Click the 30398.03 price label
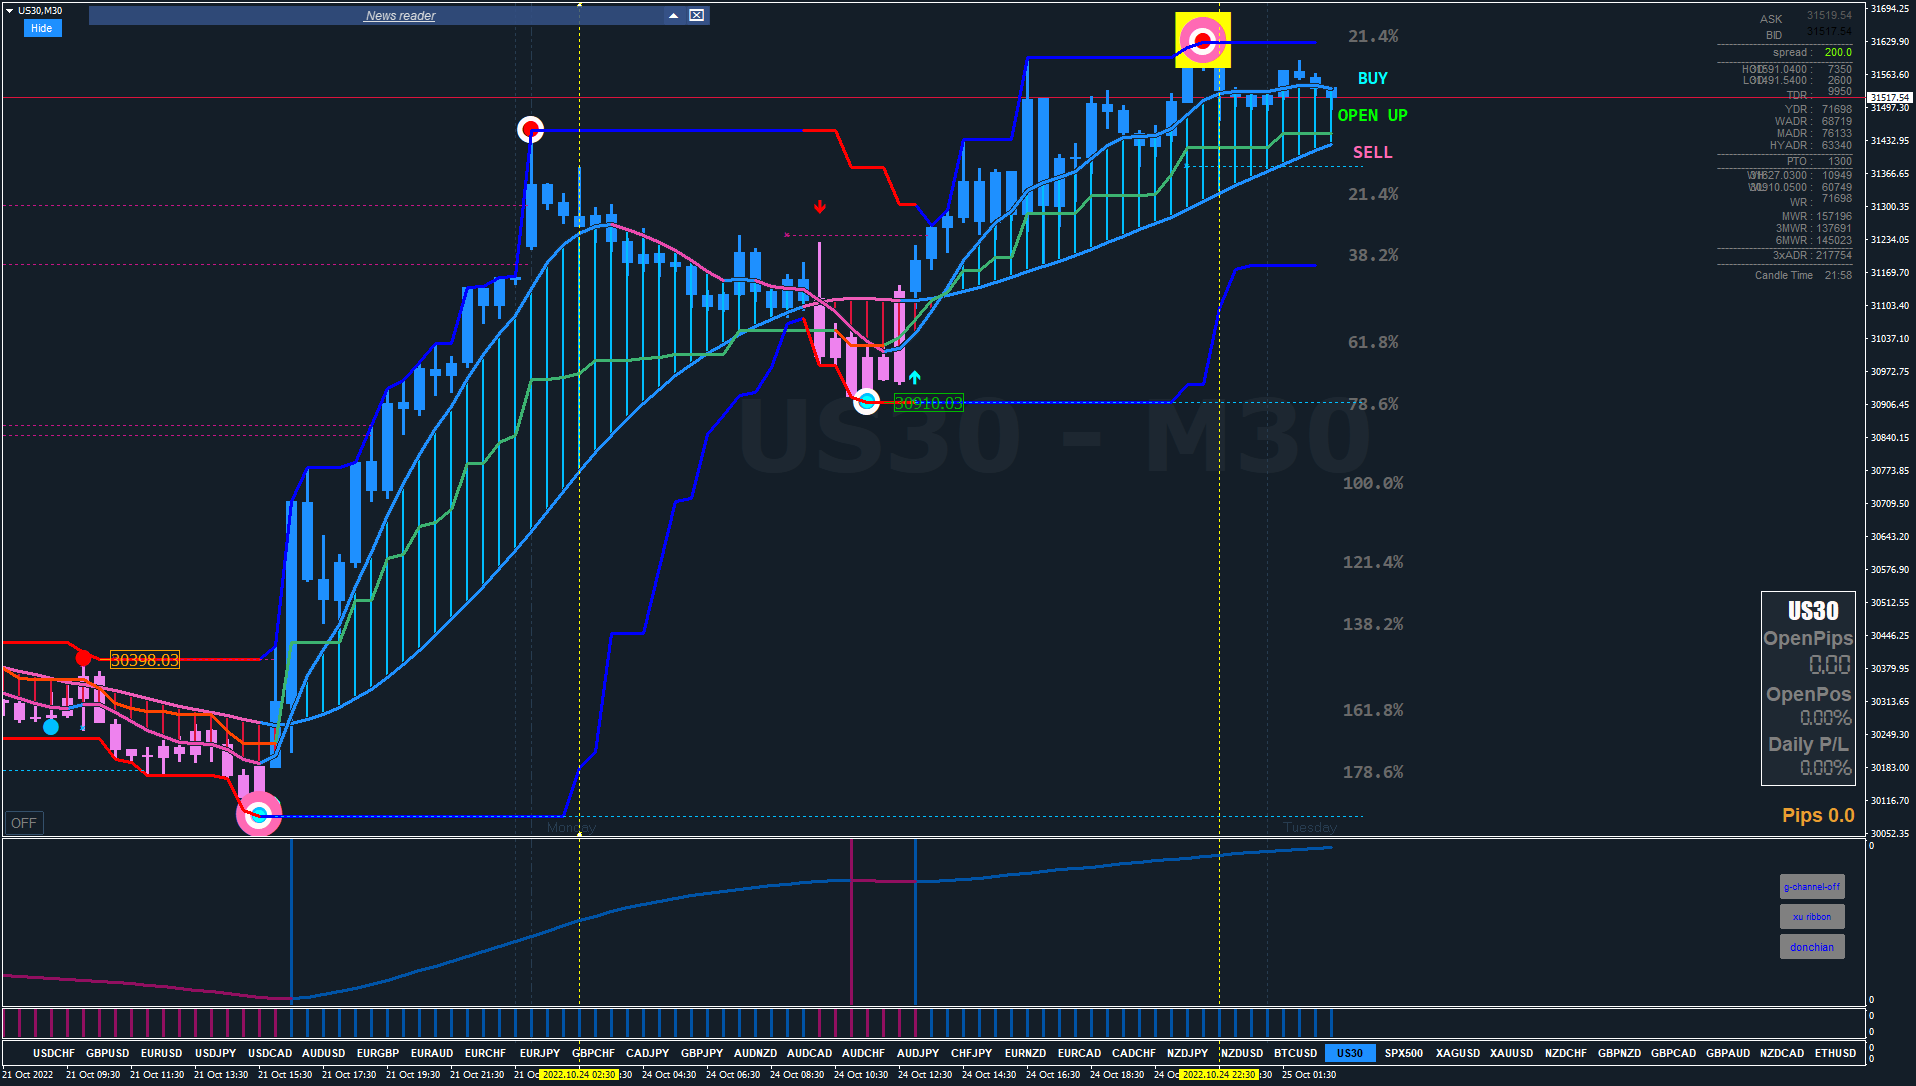1916x1086 pixels. [x=145, y=660]
